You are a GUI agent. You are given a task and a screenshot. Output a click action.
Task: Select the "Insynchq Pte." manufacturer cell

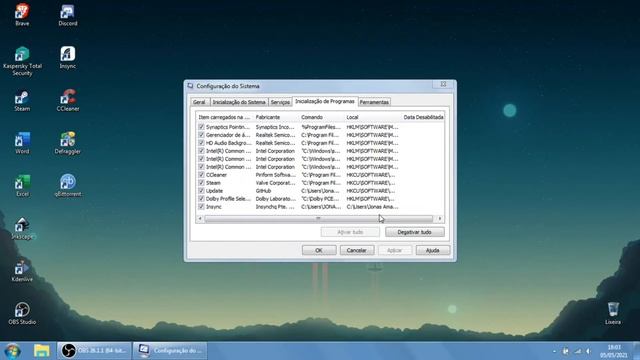(276, 207)
